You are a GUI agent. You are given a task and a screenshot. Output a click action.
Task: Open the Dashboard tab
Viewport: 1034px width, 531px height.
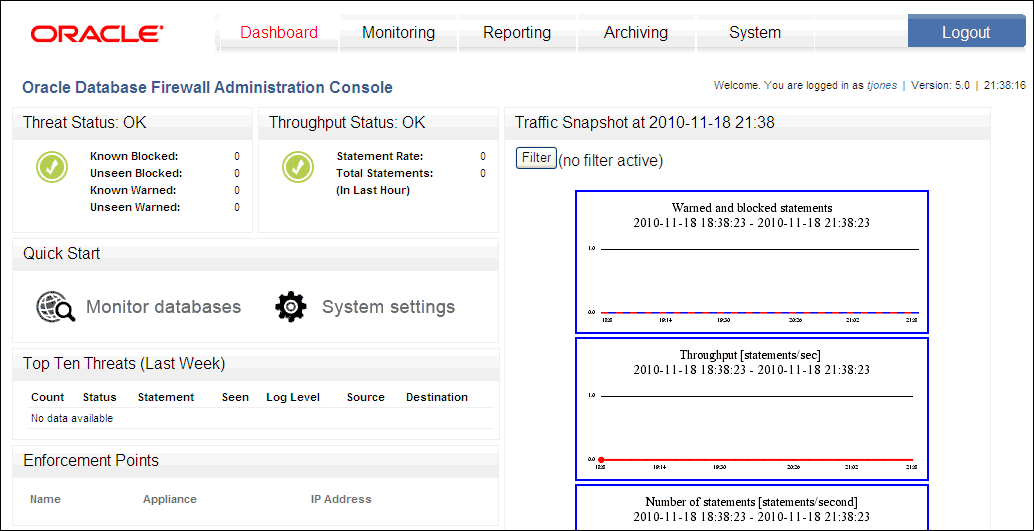[279, 32]
